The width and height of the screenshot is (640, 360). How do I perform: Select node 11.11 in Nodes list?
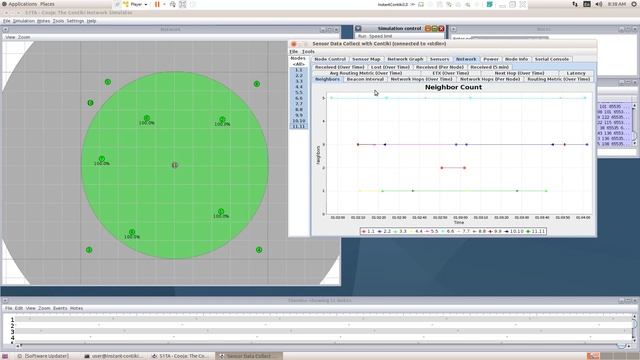coord(299,127)
